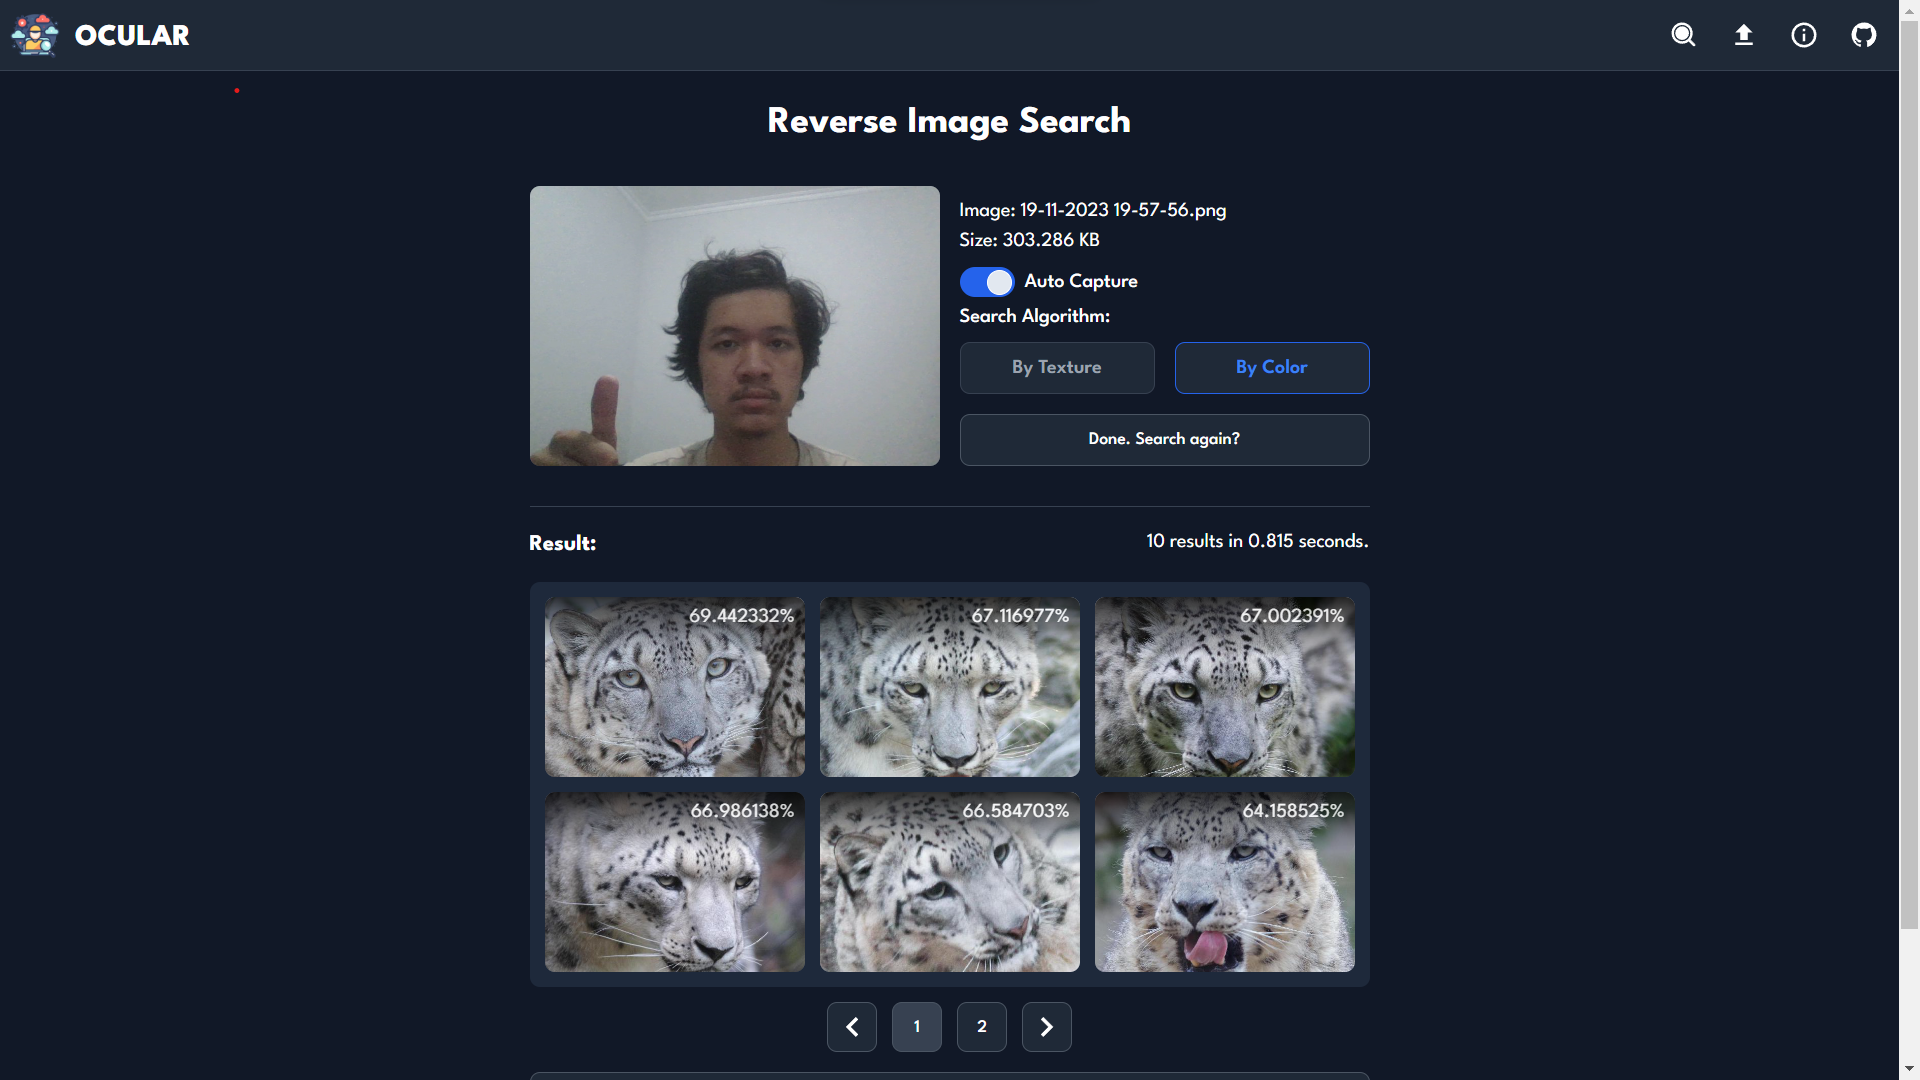Click the upload arrow icon

coord(1743,35)
